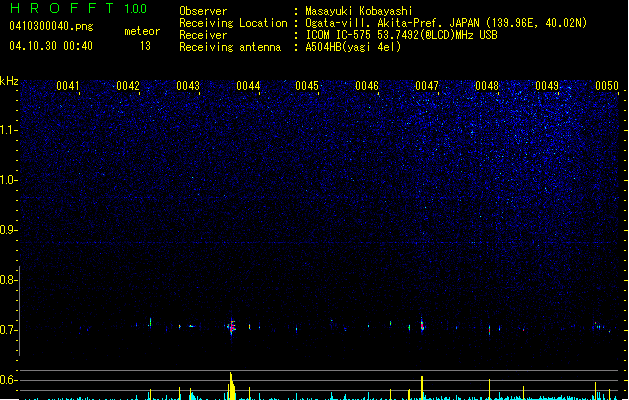Click the meteor echo just after 0047
The image size is (629, 400).
[x=422, y=325]
